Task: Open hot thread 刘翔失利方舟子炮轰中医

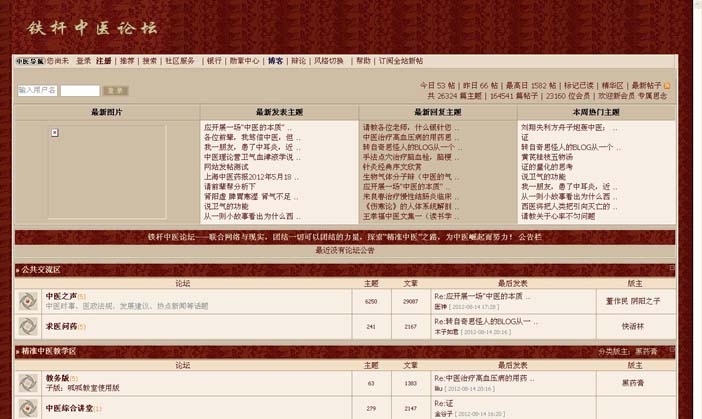Action: pos(569,128)
